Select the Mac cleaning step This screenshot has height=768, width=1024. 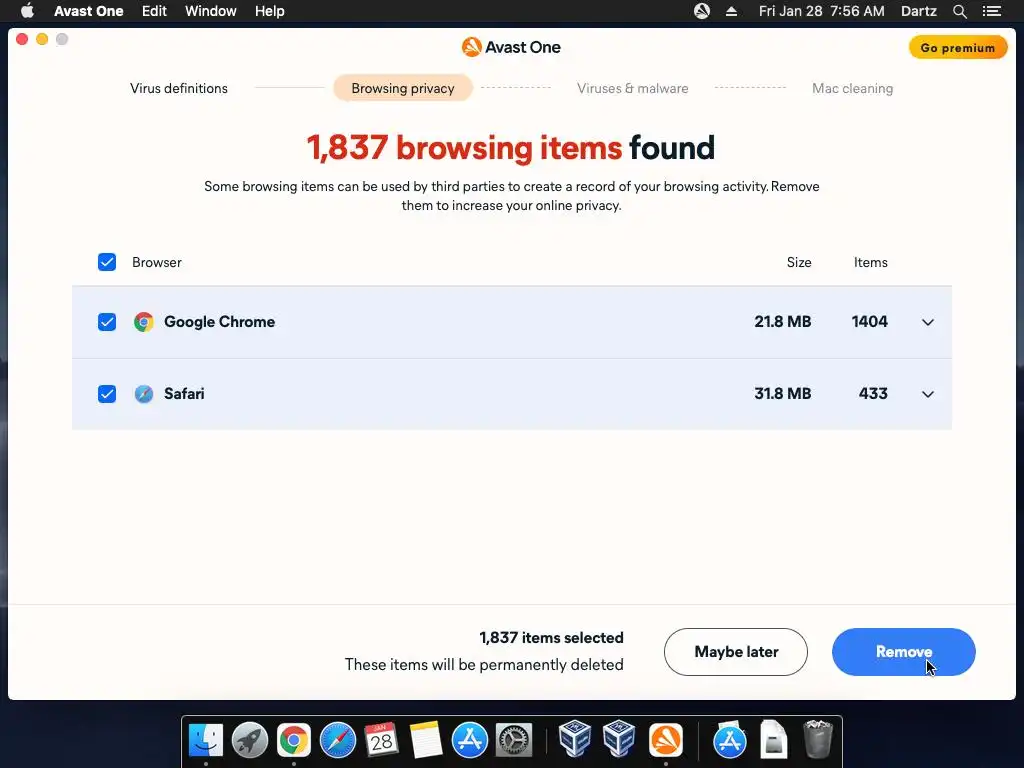[x=852, y=88]
